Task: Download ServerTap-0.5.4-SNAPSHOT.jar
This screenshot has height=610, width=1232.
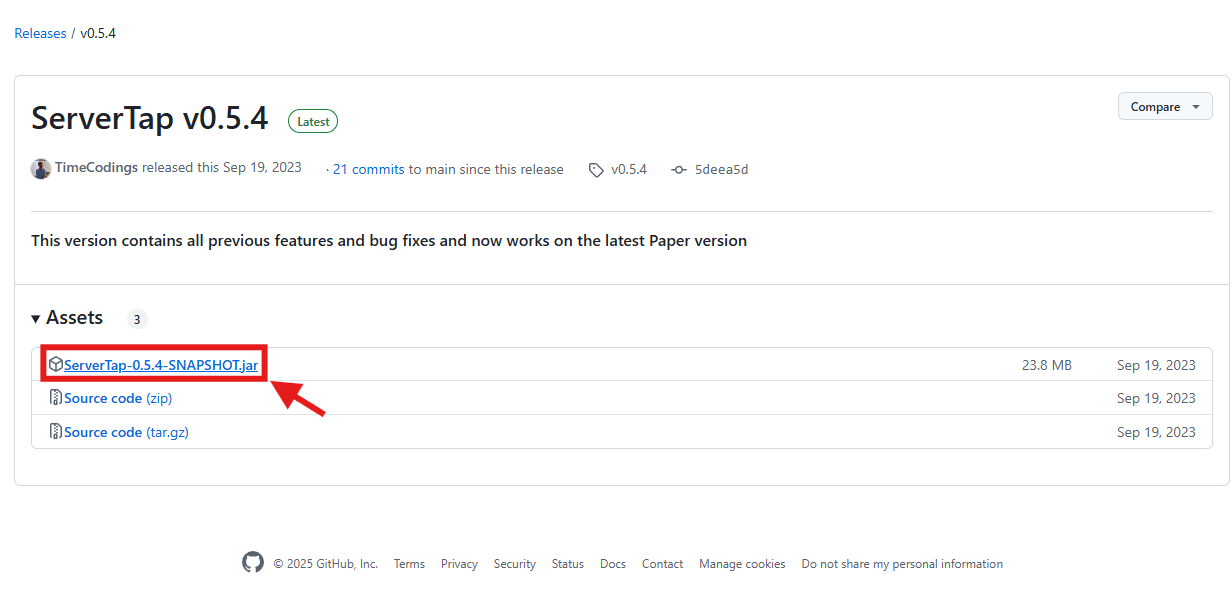Action: coord(160,365)
